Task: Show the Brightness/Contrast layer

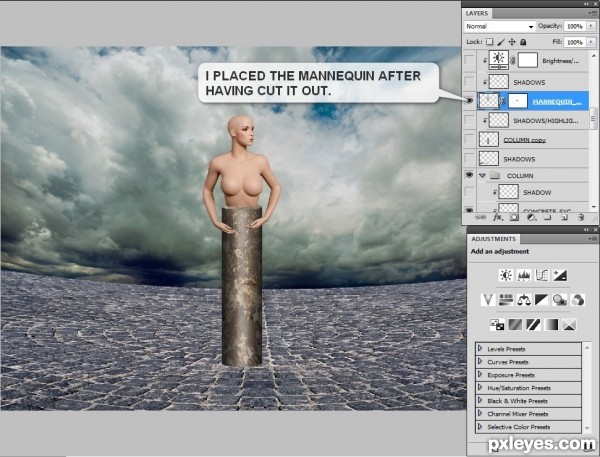Action: [469, 60]
